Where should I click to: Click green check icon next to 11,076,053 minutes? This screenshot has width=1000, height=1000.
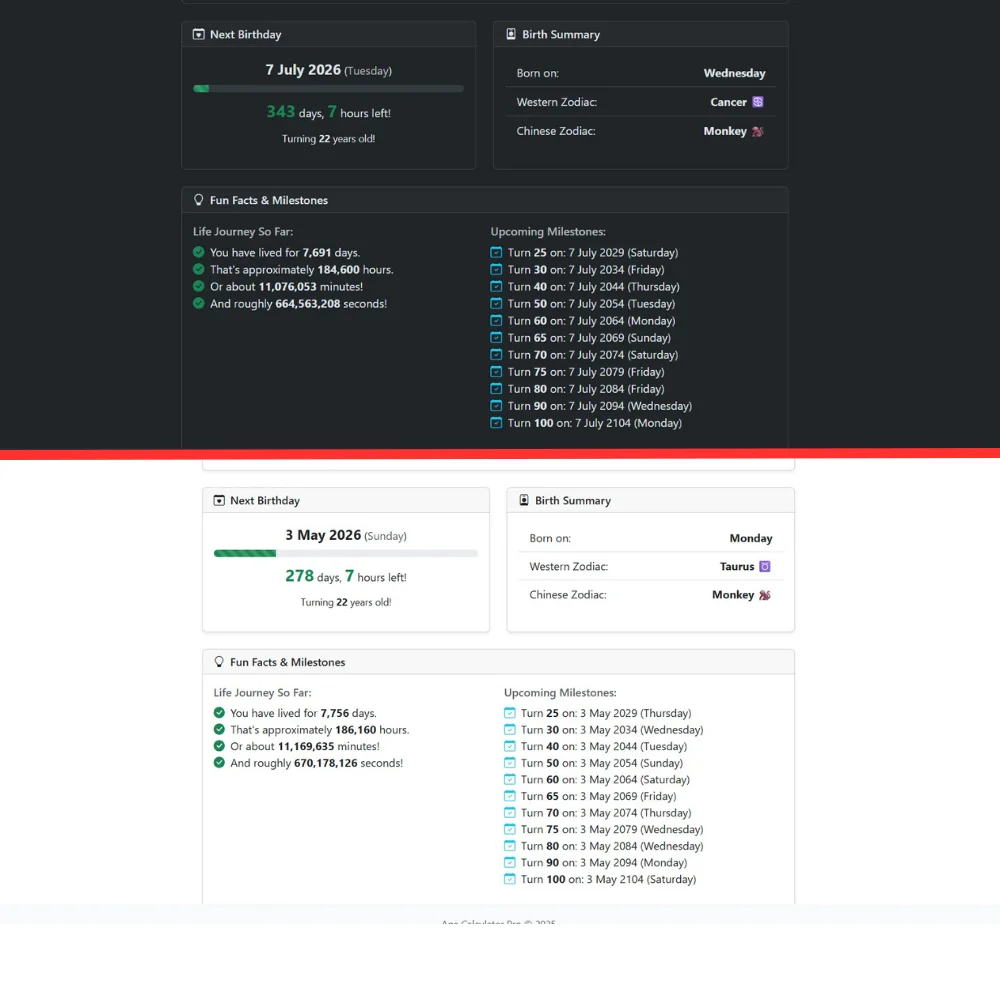(198, 286)
